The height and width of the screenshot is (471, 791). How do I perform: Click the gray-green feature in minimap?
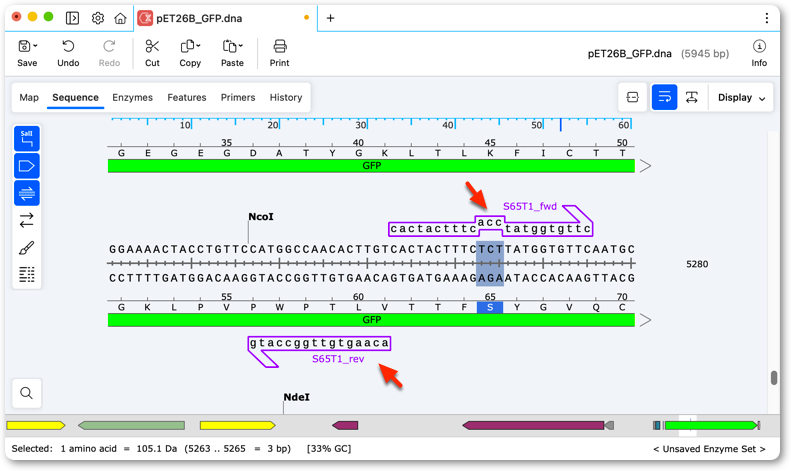(131, 426)
